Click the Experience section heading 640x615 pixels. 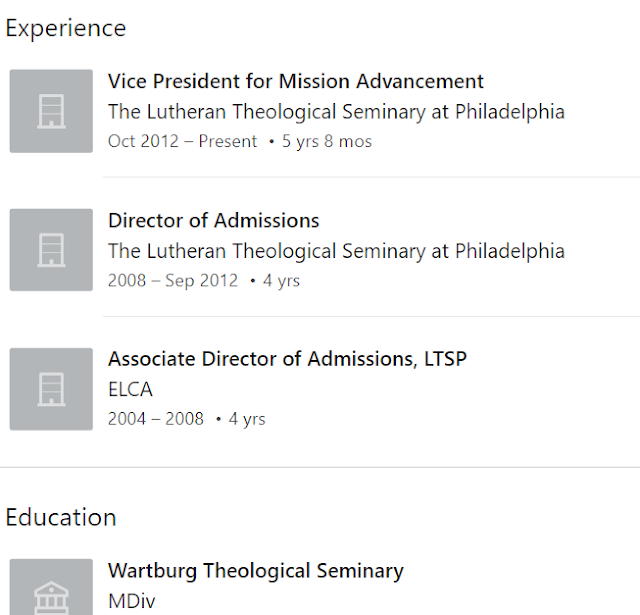pos(66,28)
